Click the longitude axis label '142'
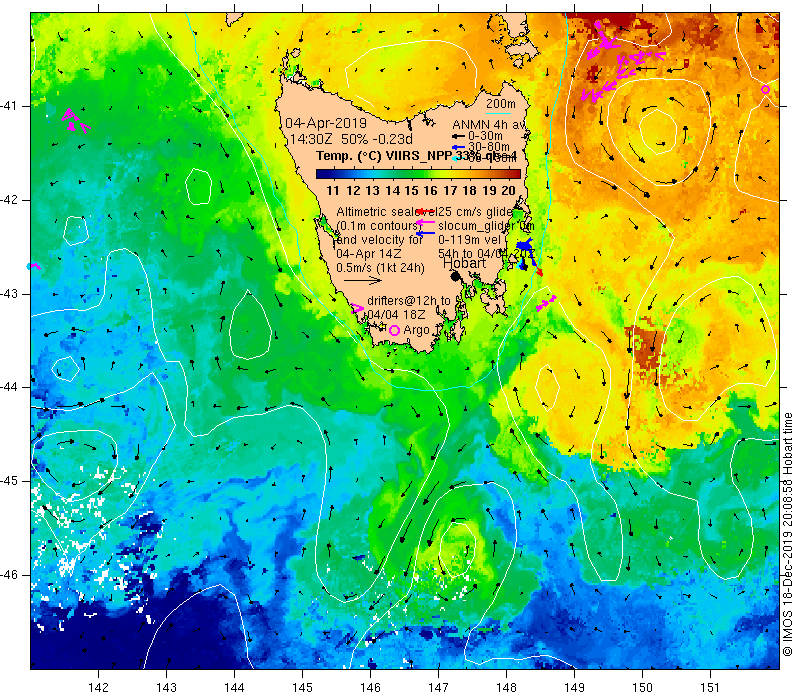Screen dimensions: 800x700 (98, 687)
